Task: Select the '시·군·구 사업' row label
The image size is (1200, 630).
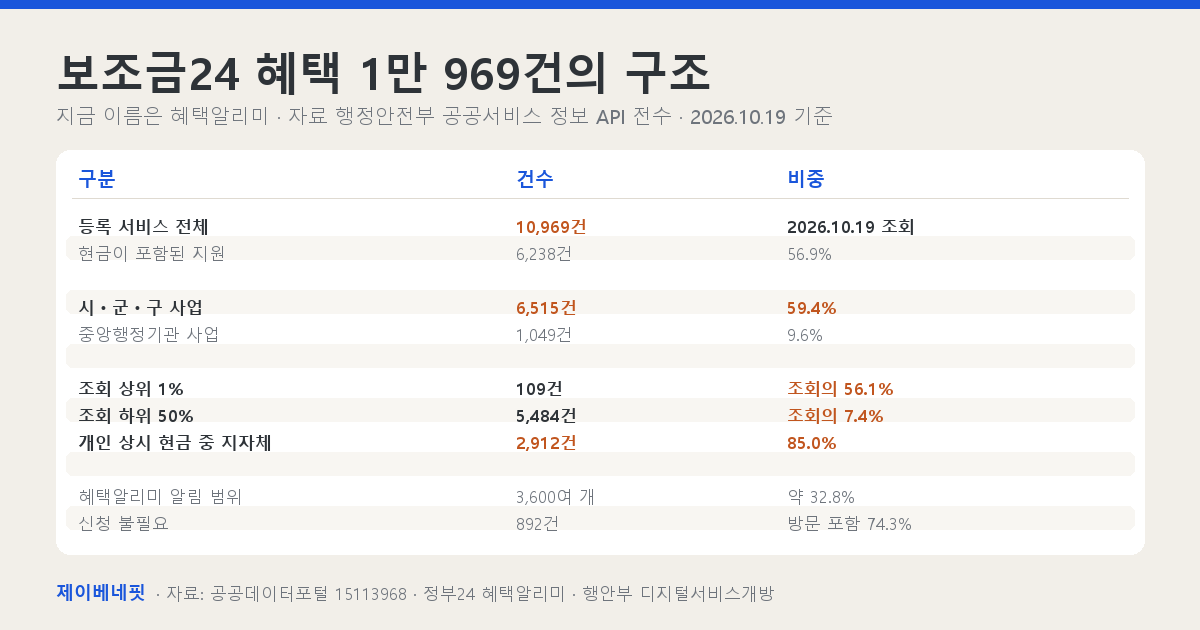Action: (141, 308)
